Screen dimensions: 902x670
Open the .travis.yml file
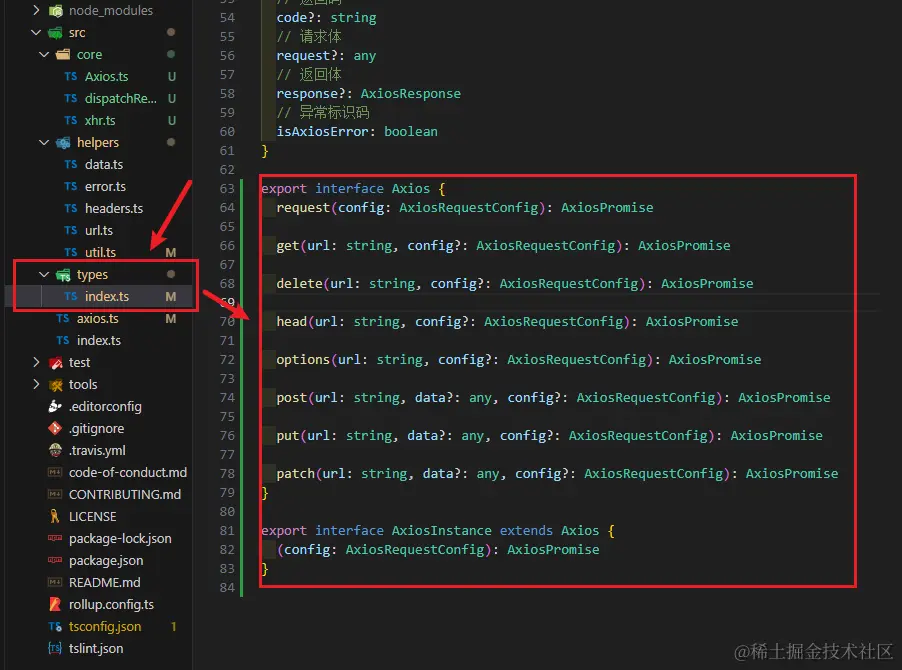tap(97, 450)
